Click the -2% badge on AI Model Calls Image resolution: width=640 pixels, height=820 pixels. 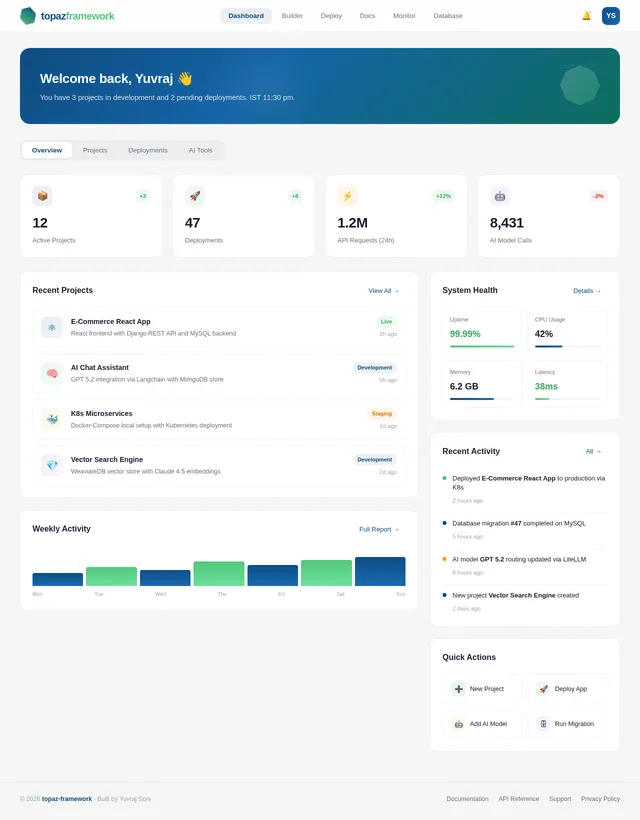coord(598,196)
